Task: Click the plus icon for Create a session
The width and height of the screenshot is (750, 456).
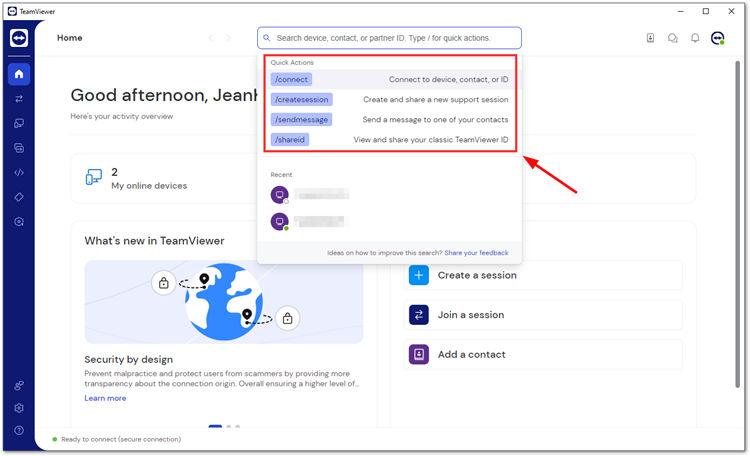Action: click(x=419, y=275)
